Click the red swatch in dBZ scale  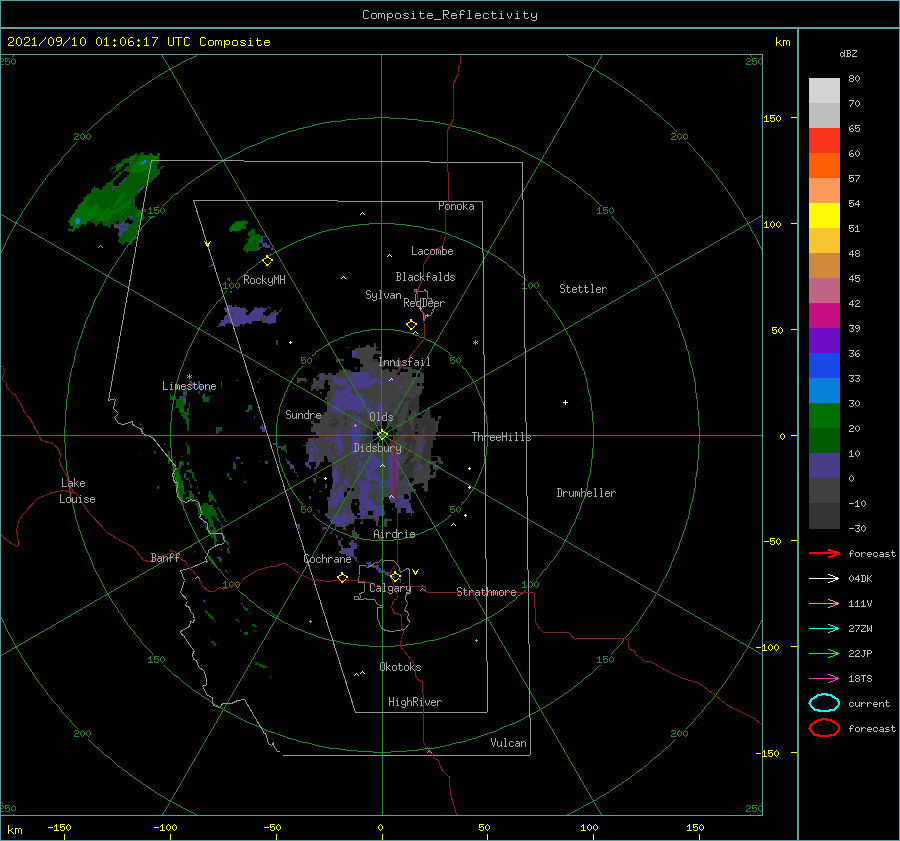pyautogui.click(x=824, y=141)
